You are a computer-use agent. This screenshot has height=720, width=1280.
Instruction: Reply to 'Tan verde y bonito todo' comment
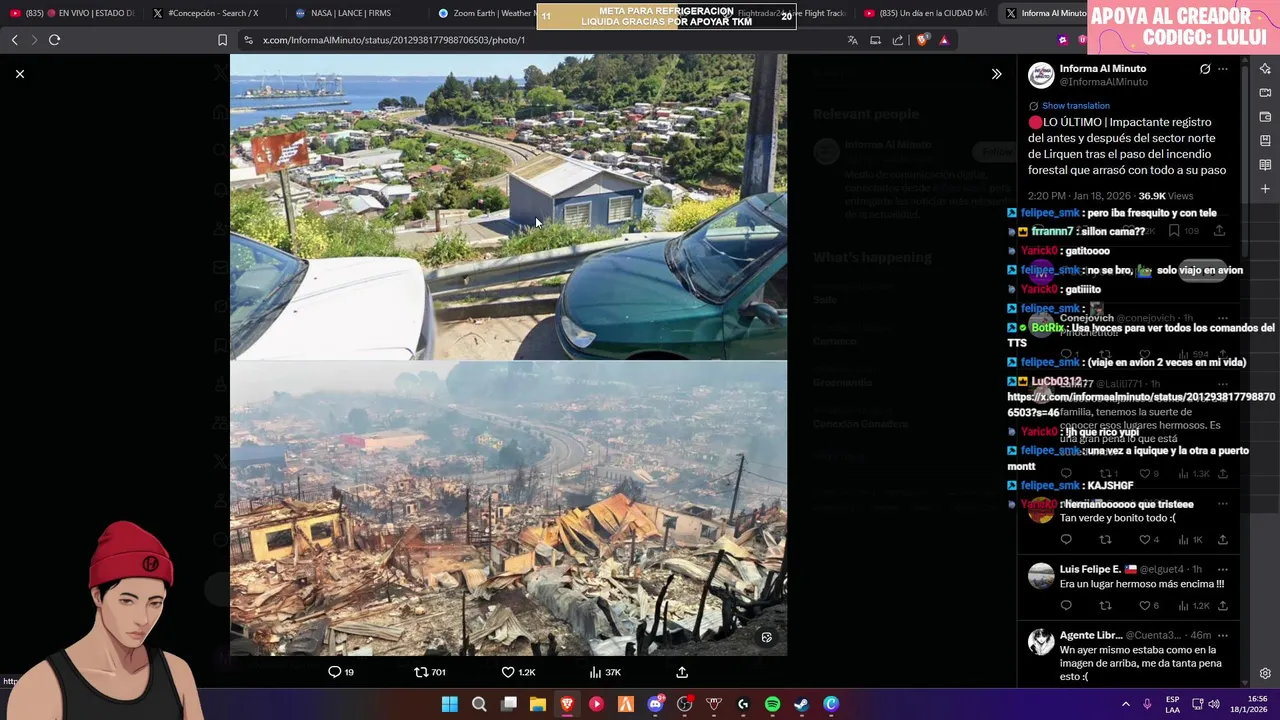(1066, 540)
